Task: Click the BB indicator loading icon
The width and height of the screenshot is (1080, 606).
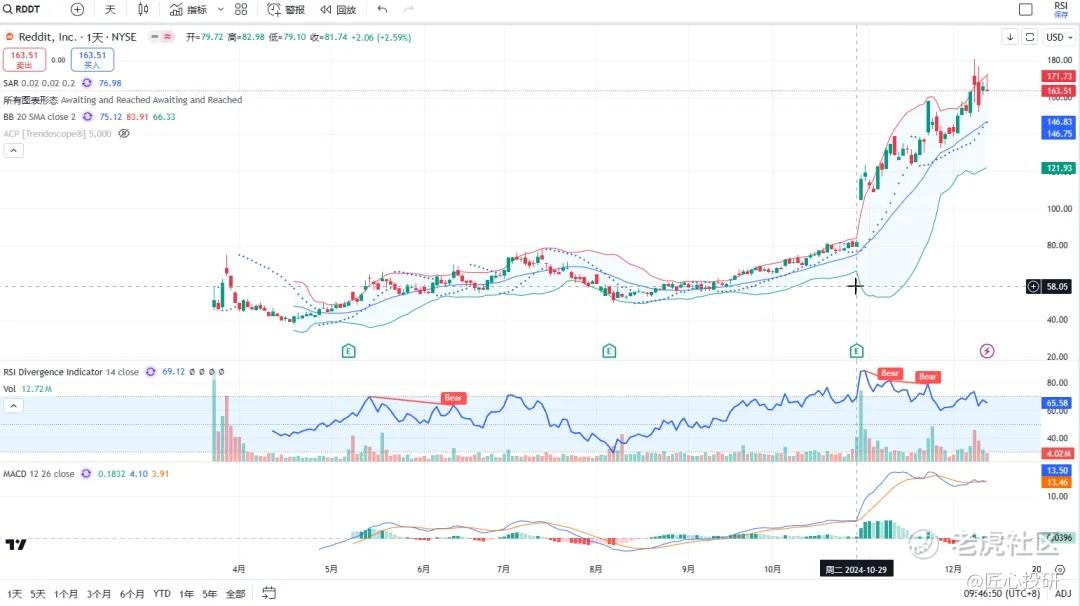Action: tap(87, 116)
